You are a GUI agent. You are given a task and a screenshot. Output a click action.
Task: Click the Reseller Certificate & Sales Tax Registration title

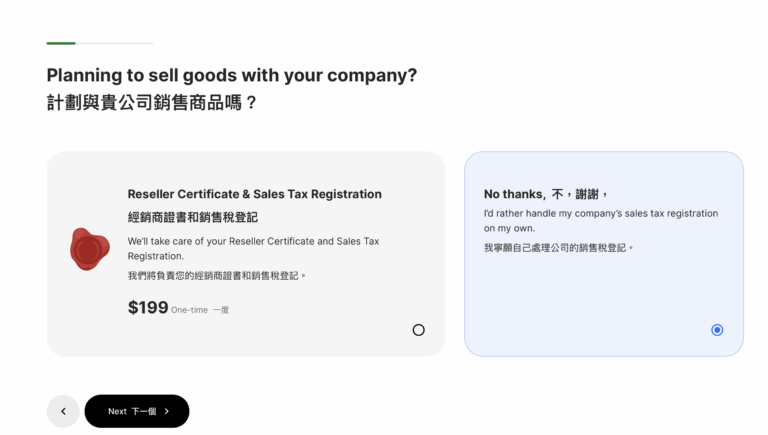pos(254,194)
